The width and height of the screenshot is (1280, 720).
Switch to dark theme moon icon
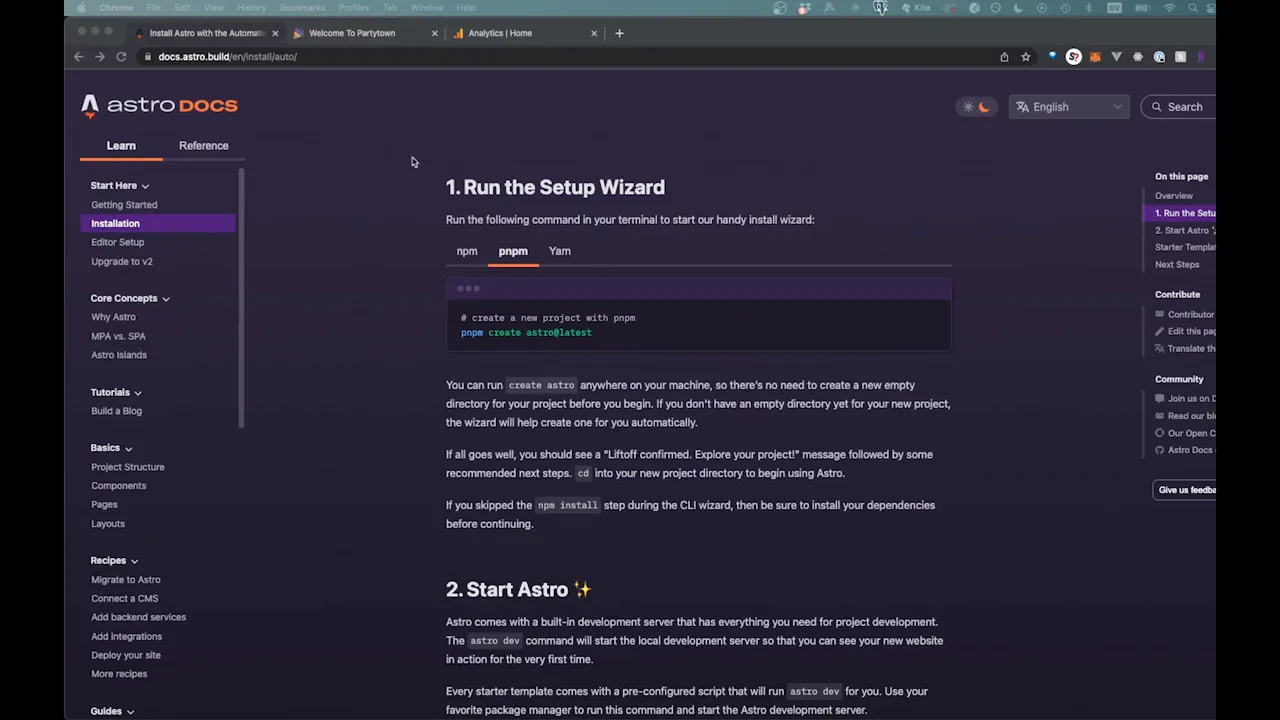(984, 107)
